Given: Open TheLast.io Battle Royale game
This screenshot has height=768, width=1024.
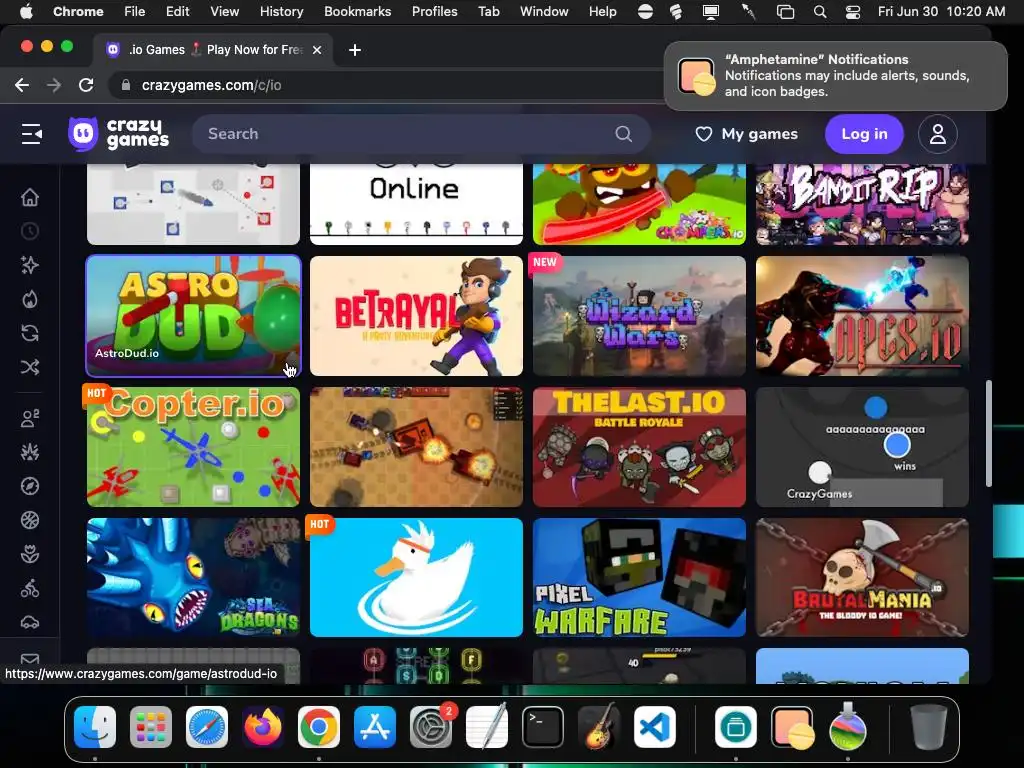Looking at the screenshot, I should [x=639, y=447].
